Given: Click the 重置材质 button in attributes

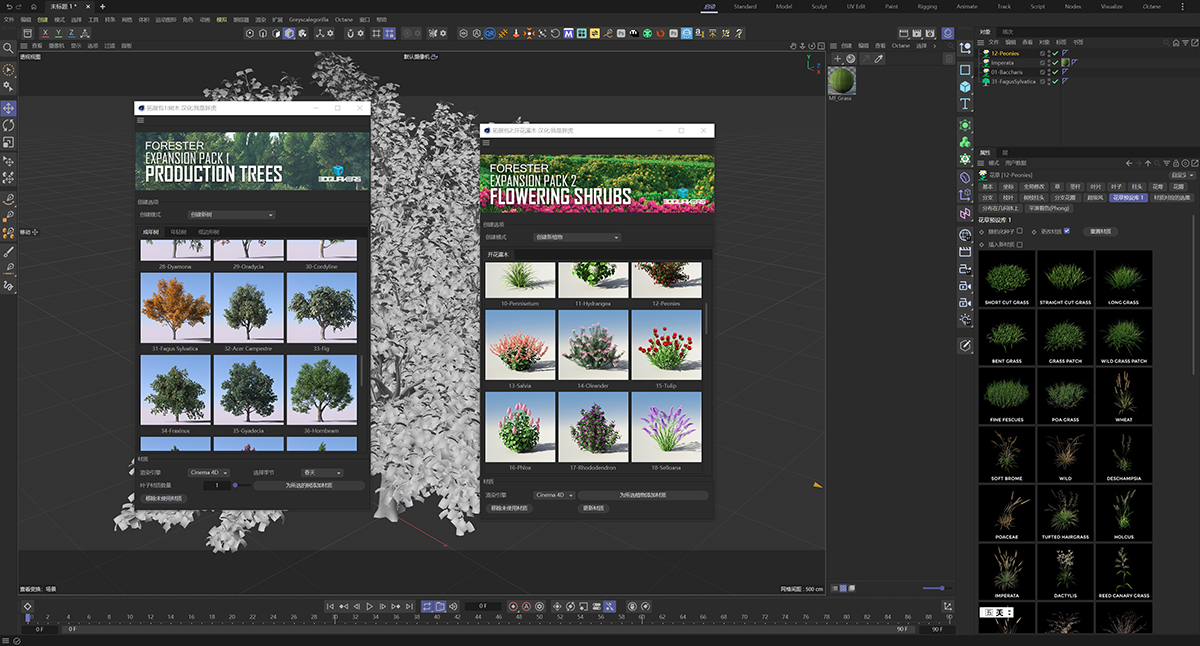Looking at the screenshot, I should tap(1099, 231).
